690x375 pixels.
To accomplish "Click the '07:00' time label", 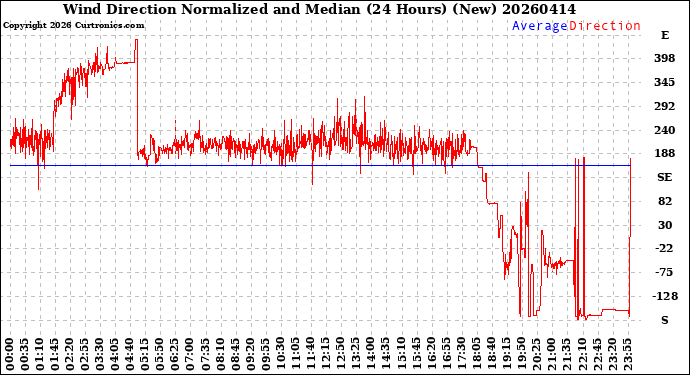I will 190,355.
